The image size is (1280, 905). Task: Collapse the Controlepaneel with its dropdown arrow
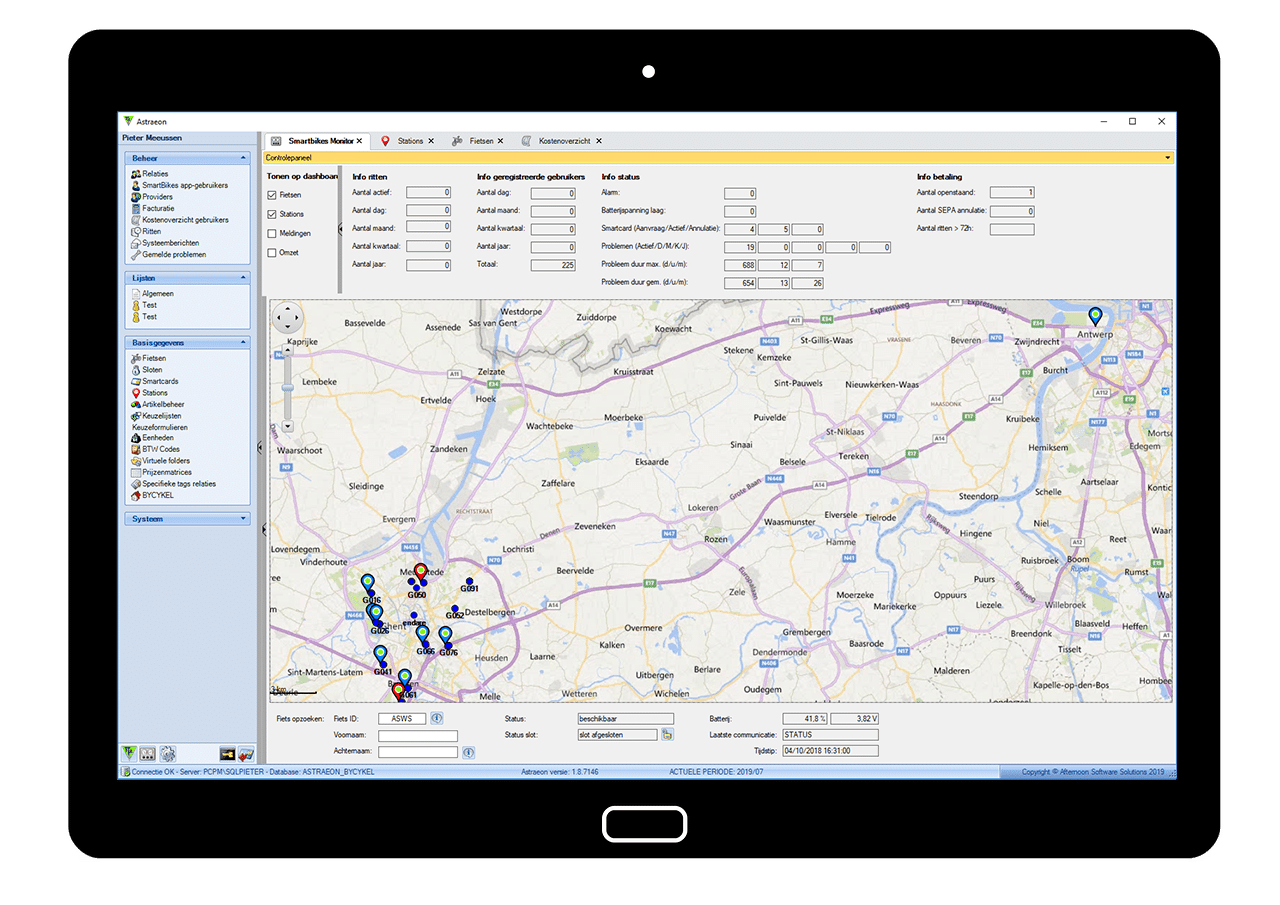click(x=1167, y=158)
